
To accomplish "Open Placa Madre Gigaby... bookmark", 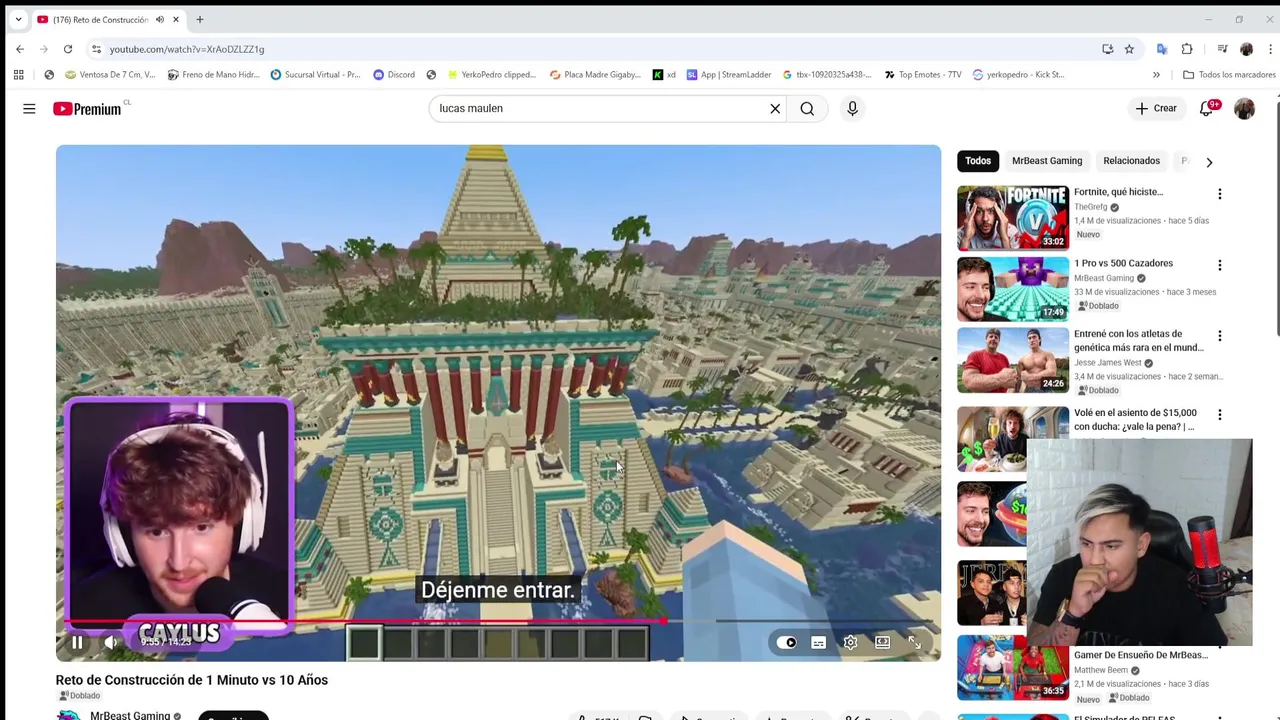I will coord(595,74).
